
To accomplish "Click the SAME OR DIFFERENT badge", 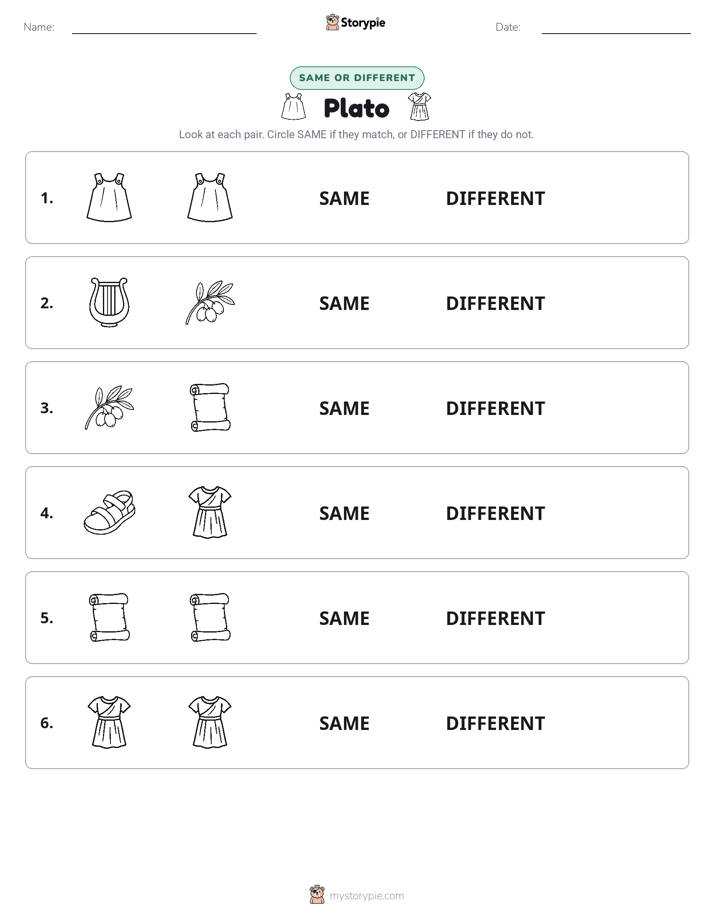I will tap(357, 78).
